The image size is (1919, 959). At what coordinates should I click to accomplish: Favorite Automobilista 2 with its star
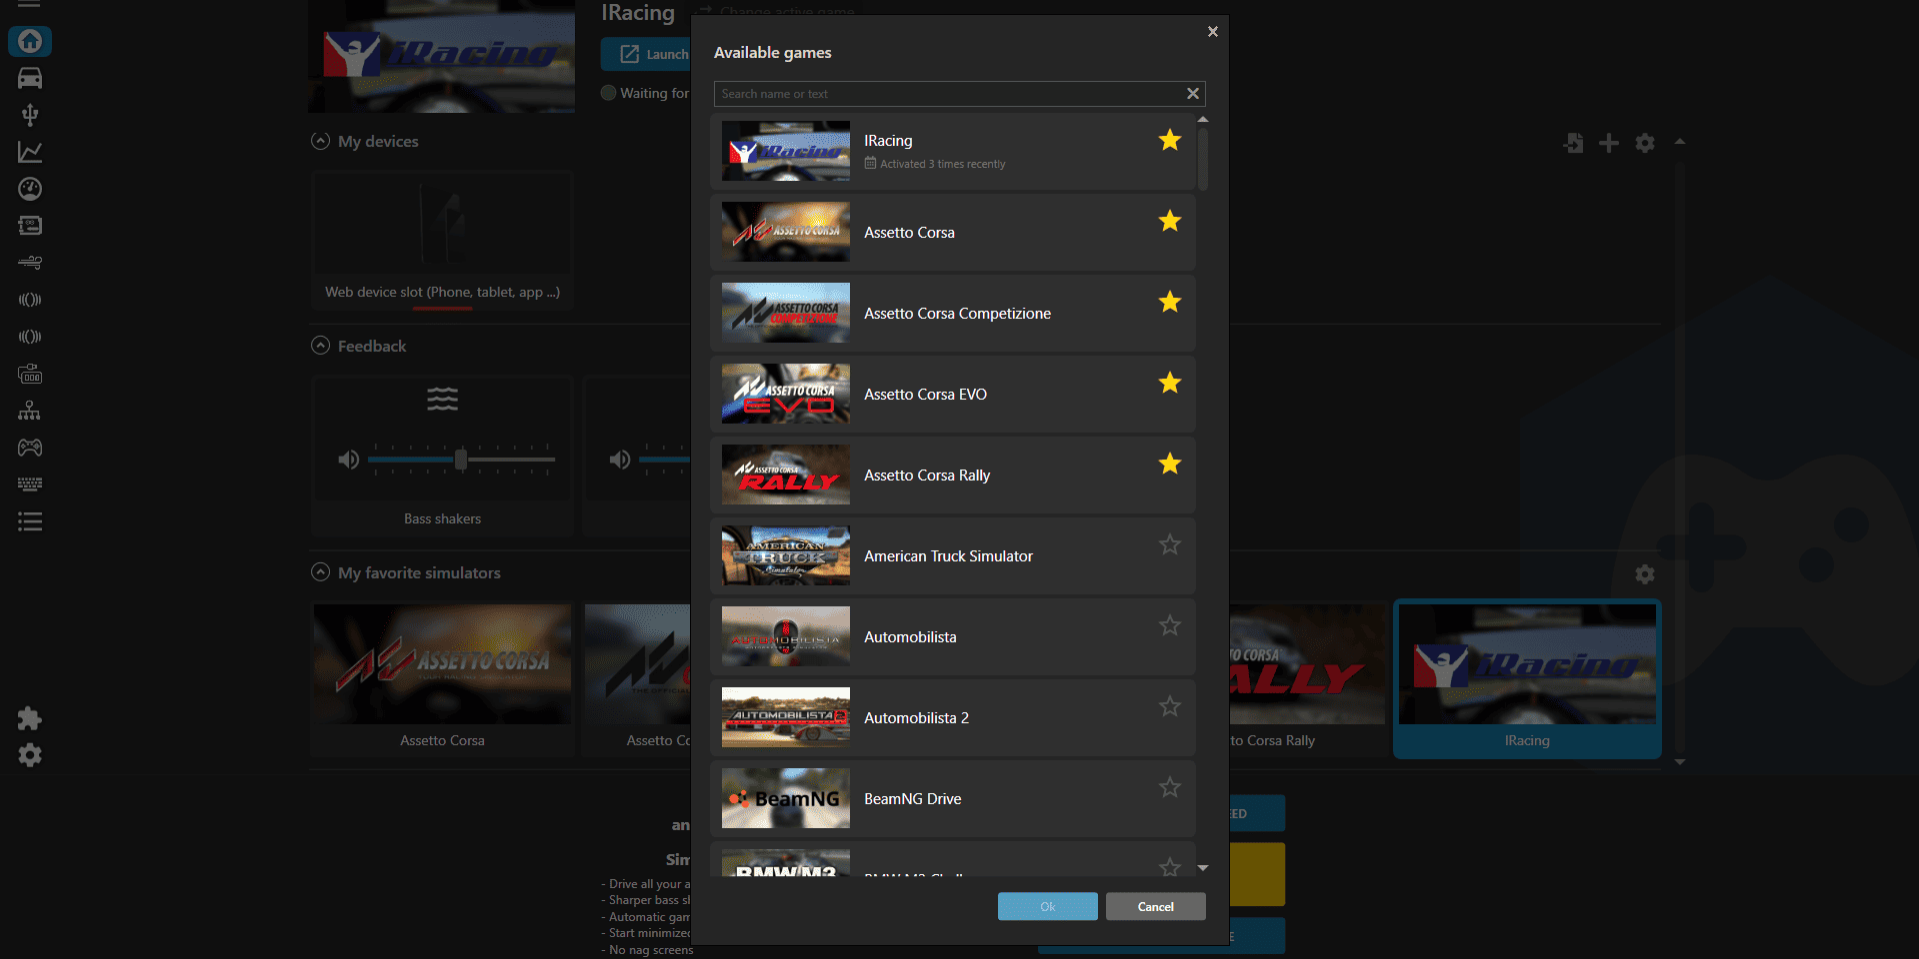(1169, 706)
